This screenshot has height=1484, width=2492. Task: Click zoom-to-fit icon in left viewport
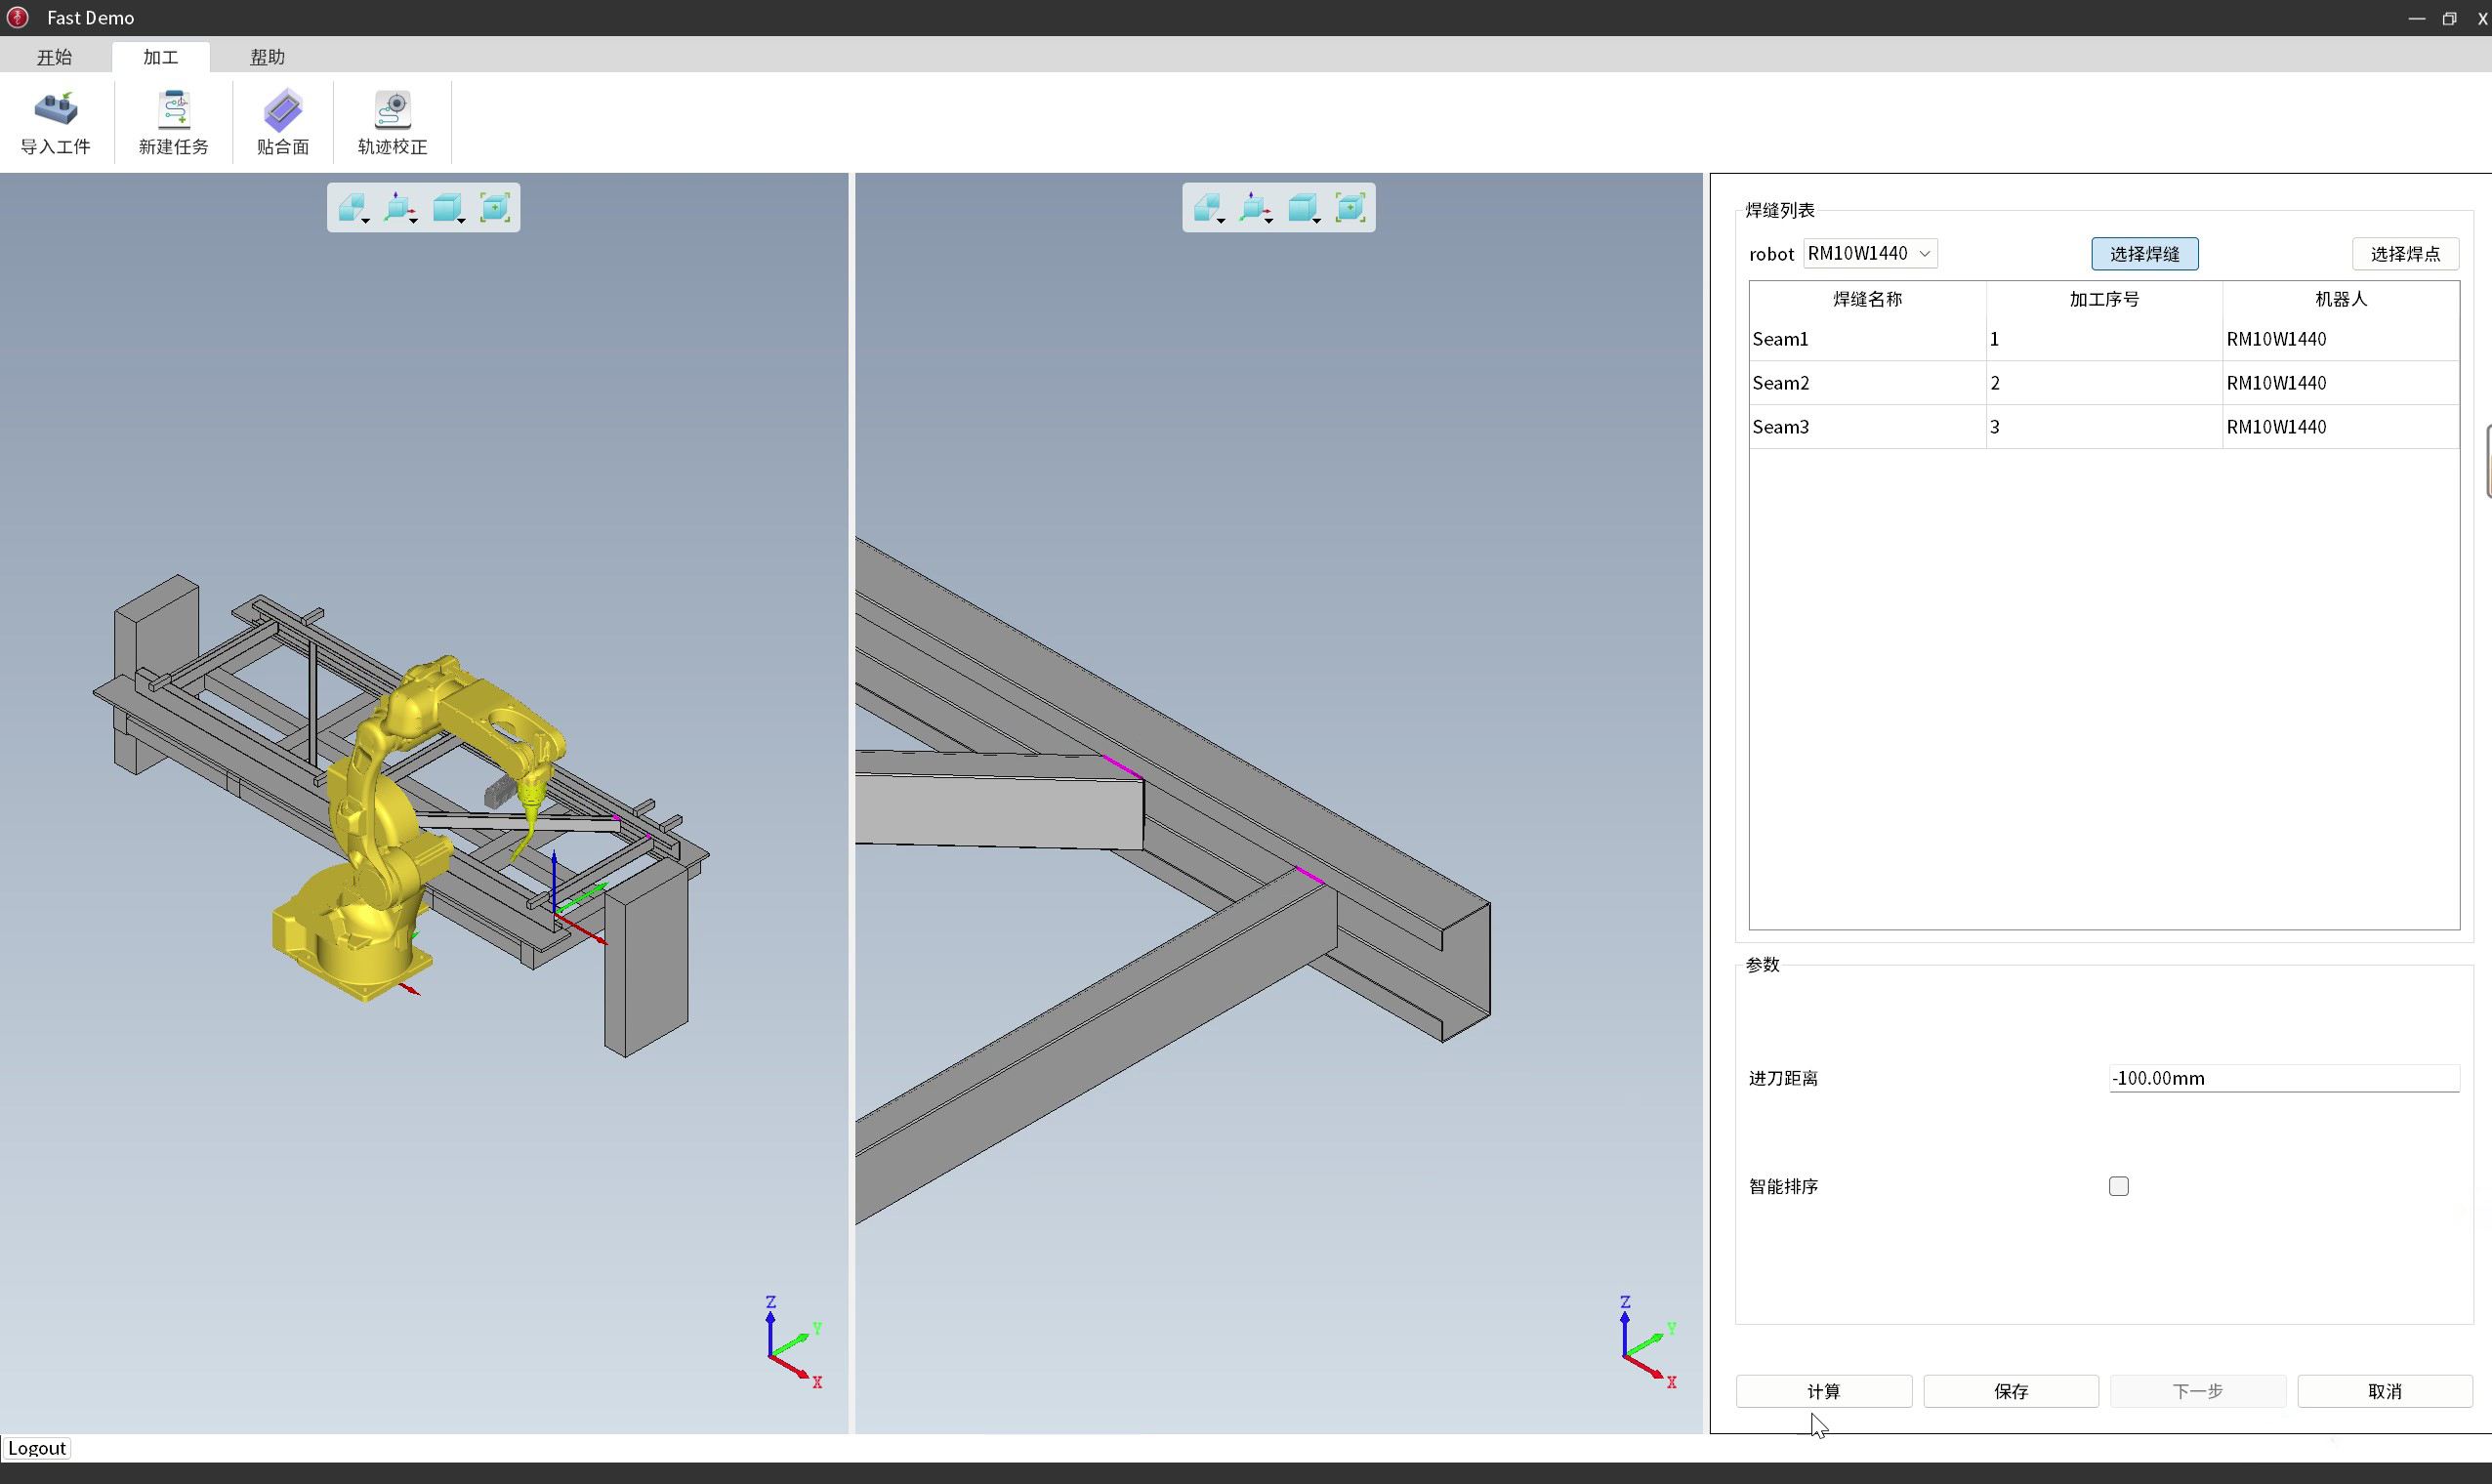(495, 207)
